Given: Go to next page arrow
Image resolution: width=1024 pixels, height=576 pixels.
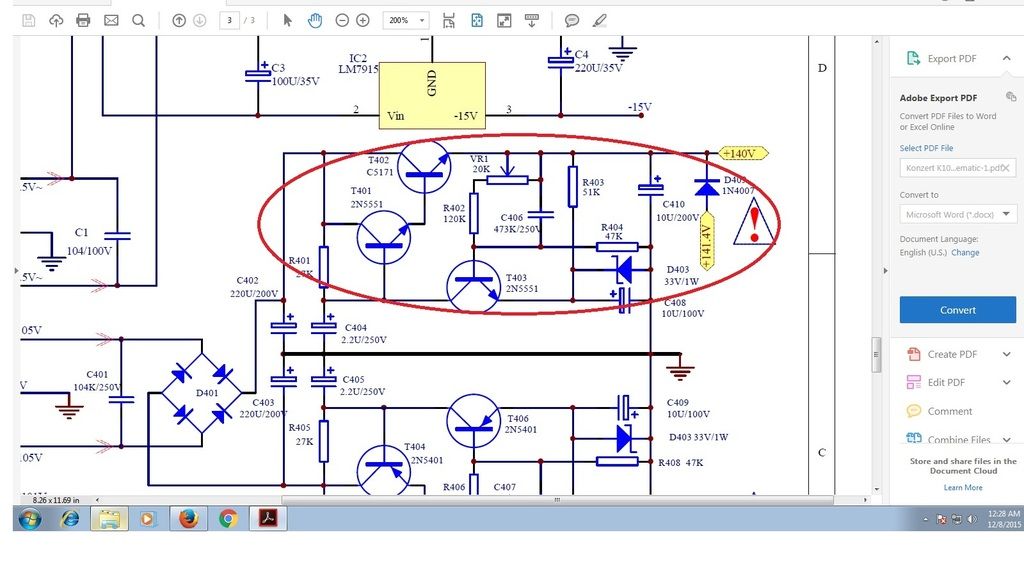Looking at the screenshot, I should (200, 21).
